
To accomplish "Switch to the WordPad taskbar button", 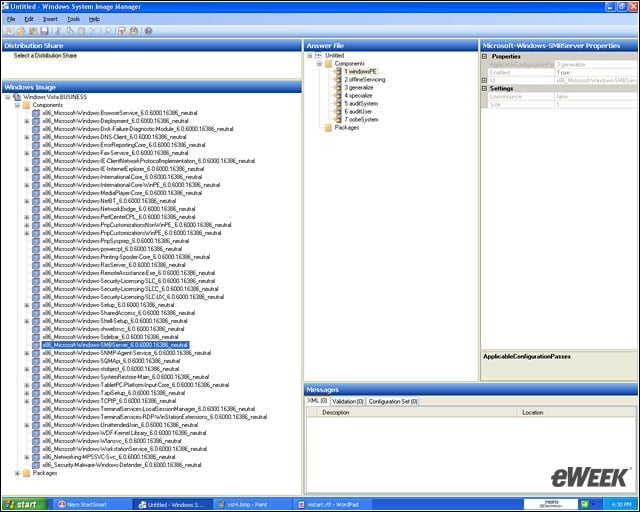I will click(332, 505).
